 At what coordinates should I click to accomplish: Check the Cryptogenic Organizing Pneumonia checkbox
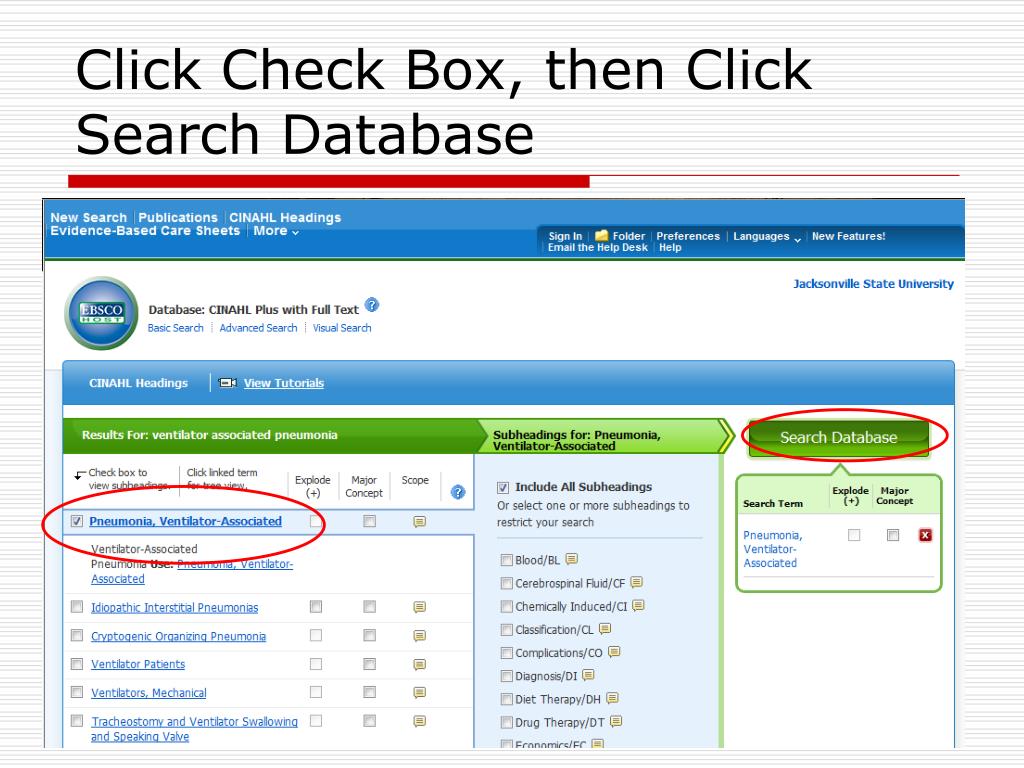77,635
